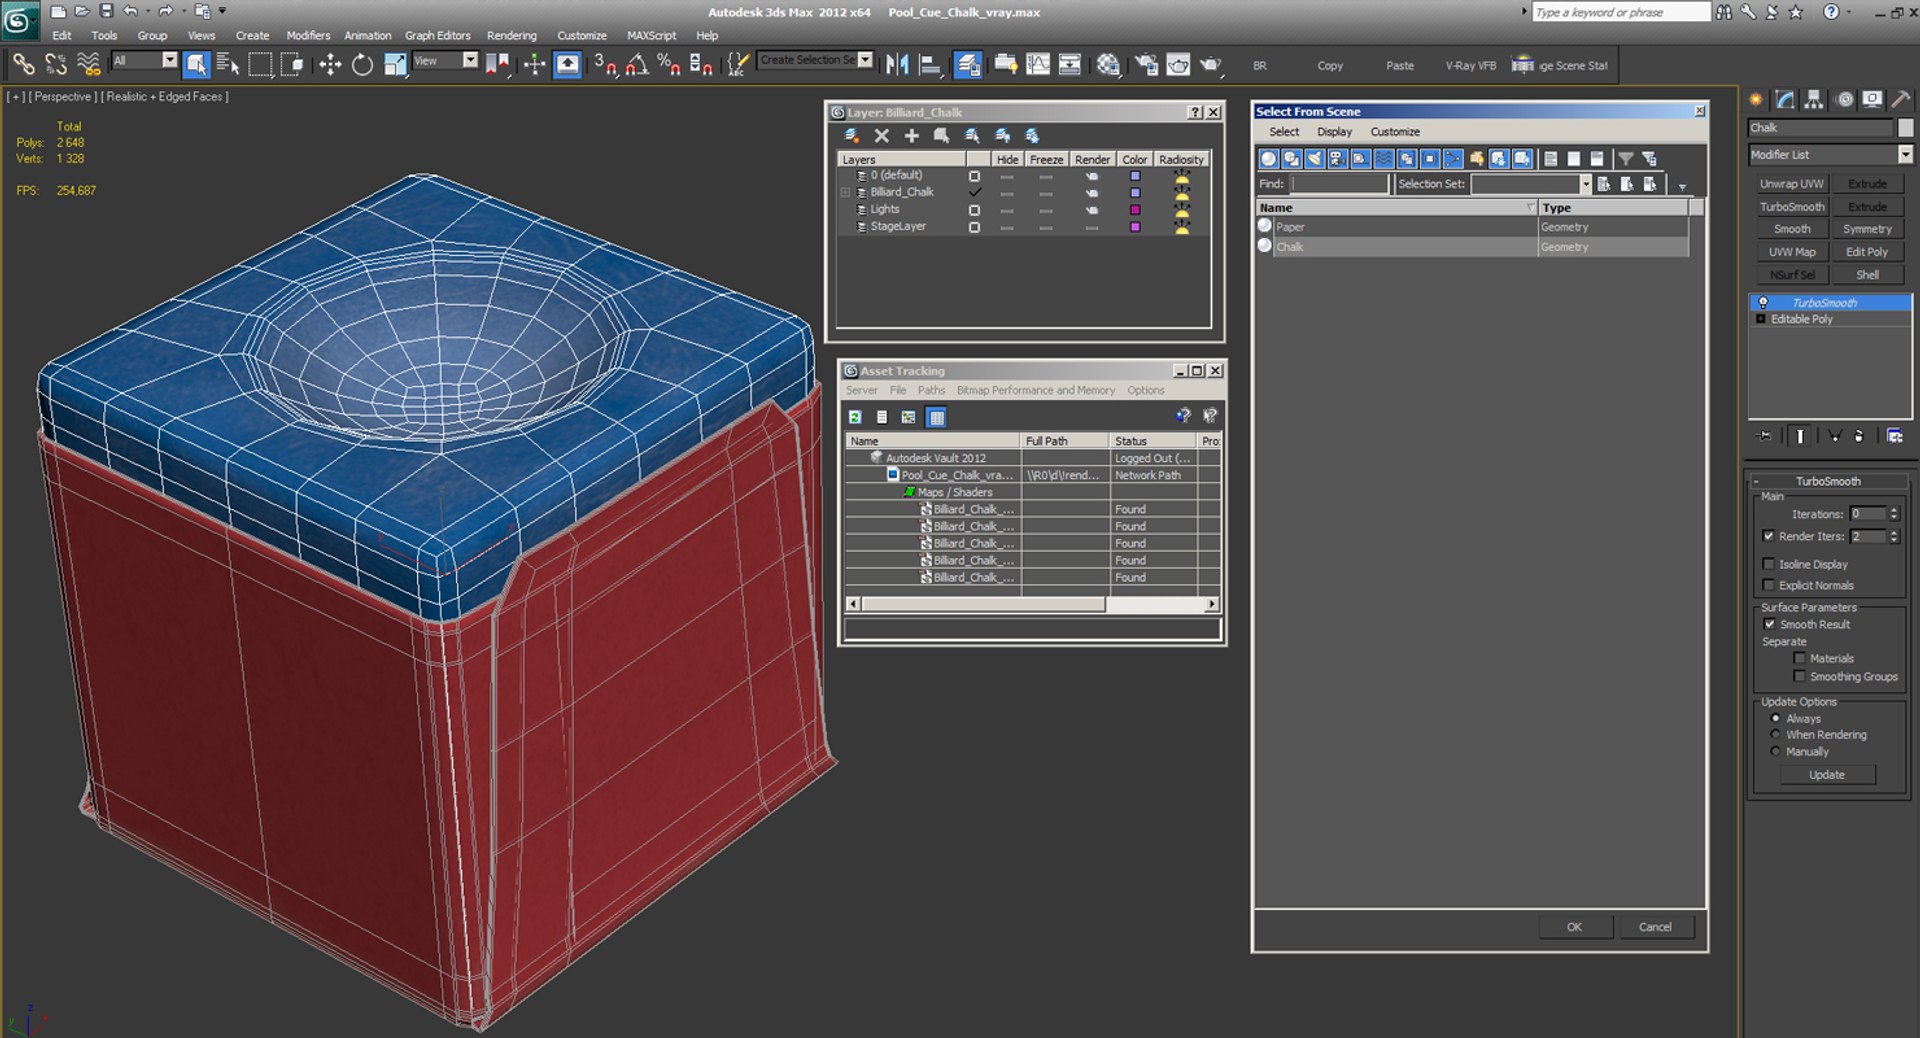Delete layer with the X icon
1920x1038 pixels.
coord(881,136)
